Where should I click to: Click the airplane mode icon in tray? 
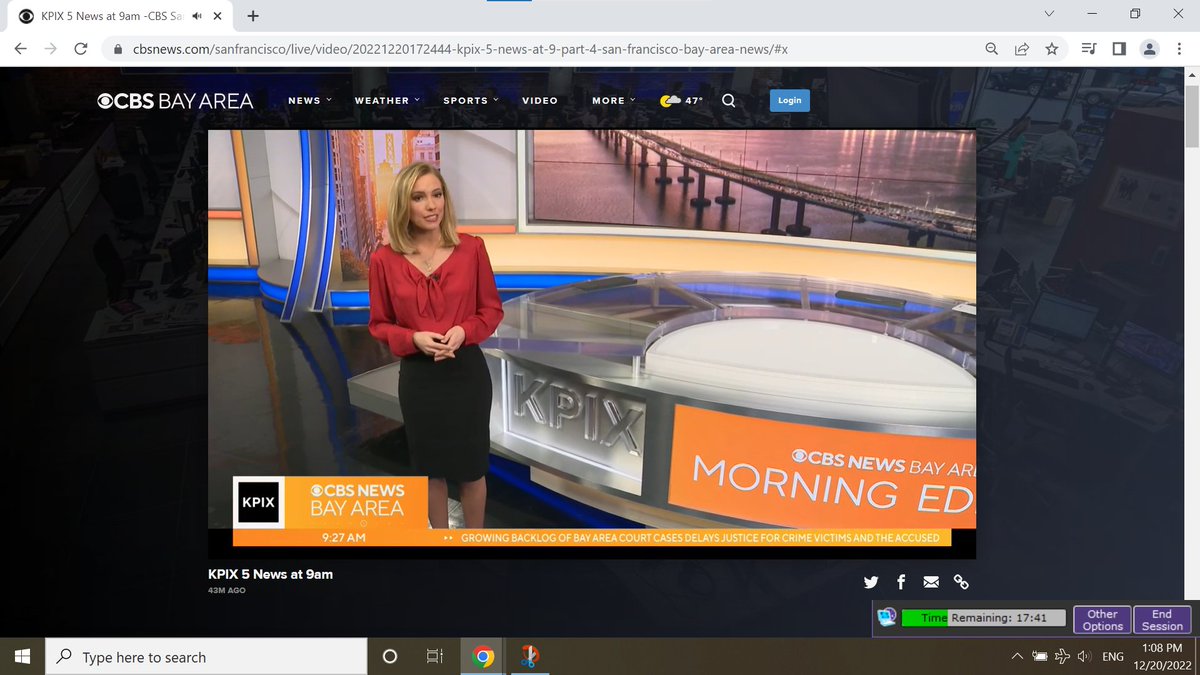click(1062, 656)
